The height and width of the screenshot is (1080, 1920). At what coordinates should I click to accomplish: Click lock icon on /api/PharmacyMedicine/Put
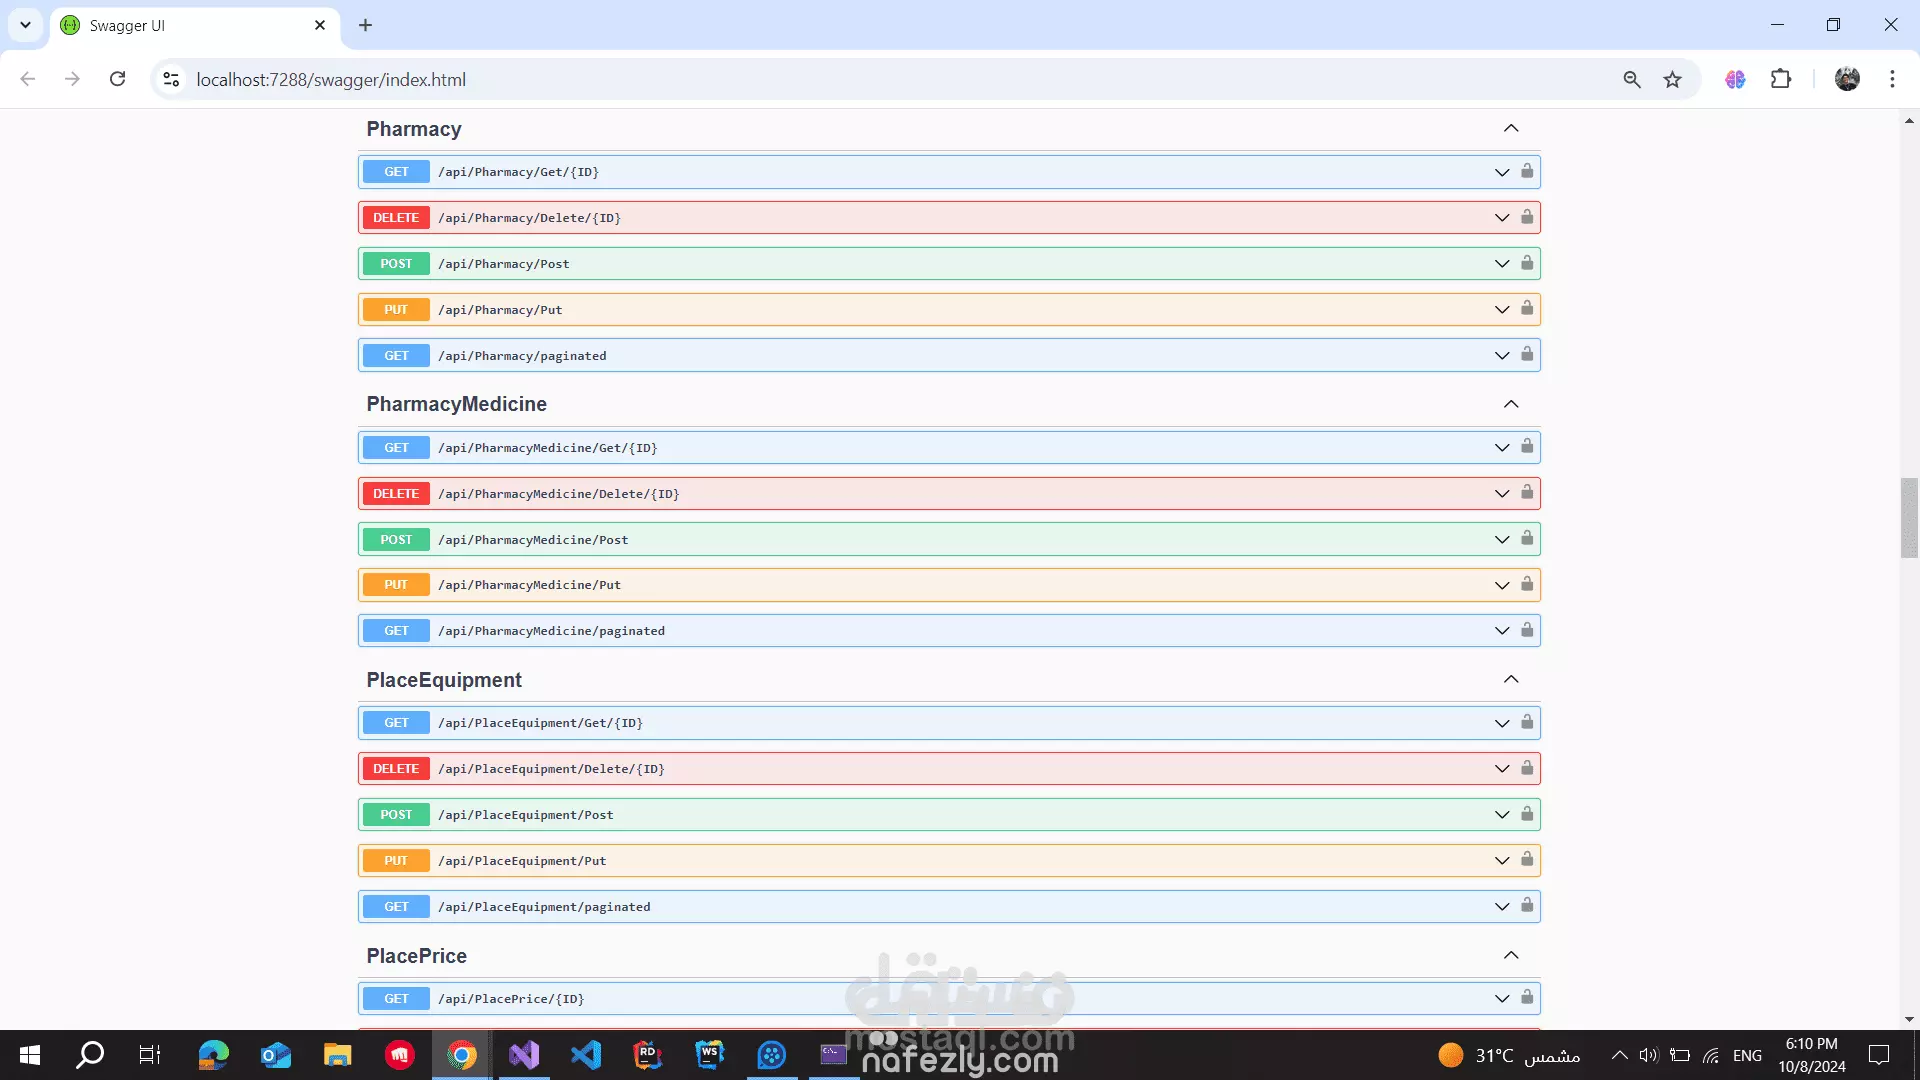coord(1527,584)
